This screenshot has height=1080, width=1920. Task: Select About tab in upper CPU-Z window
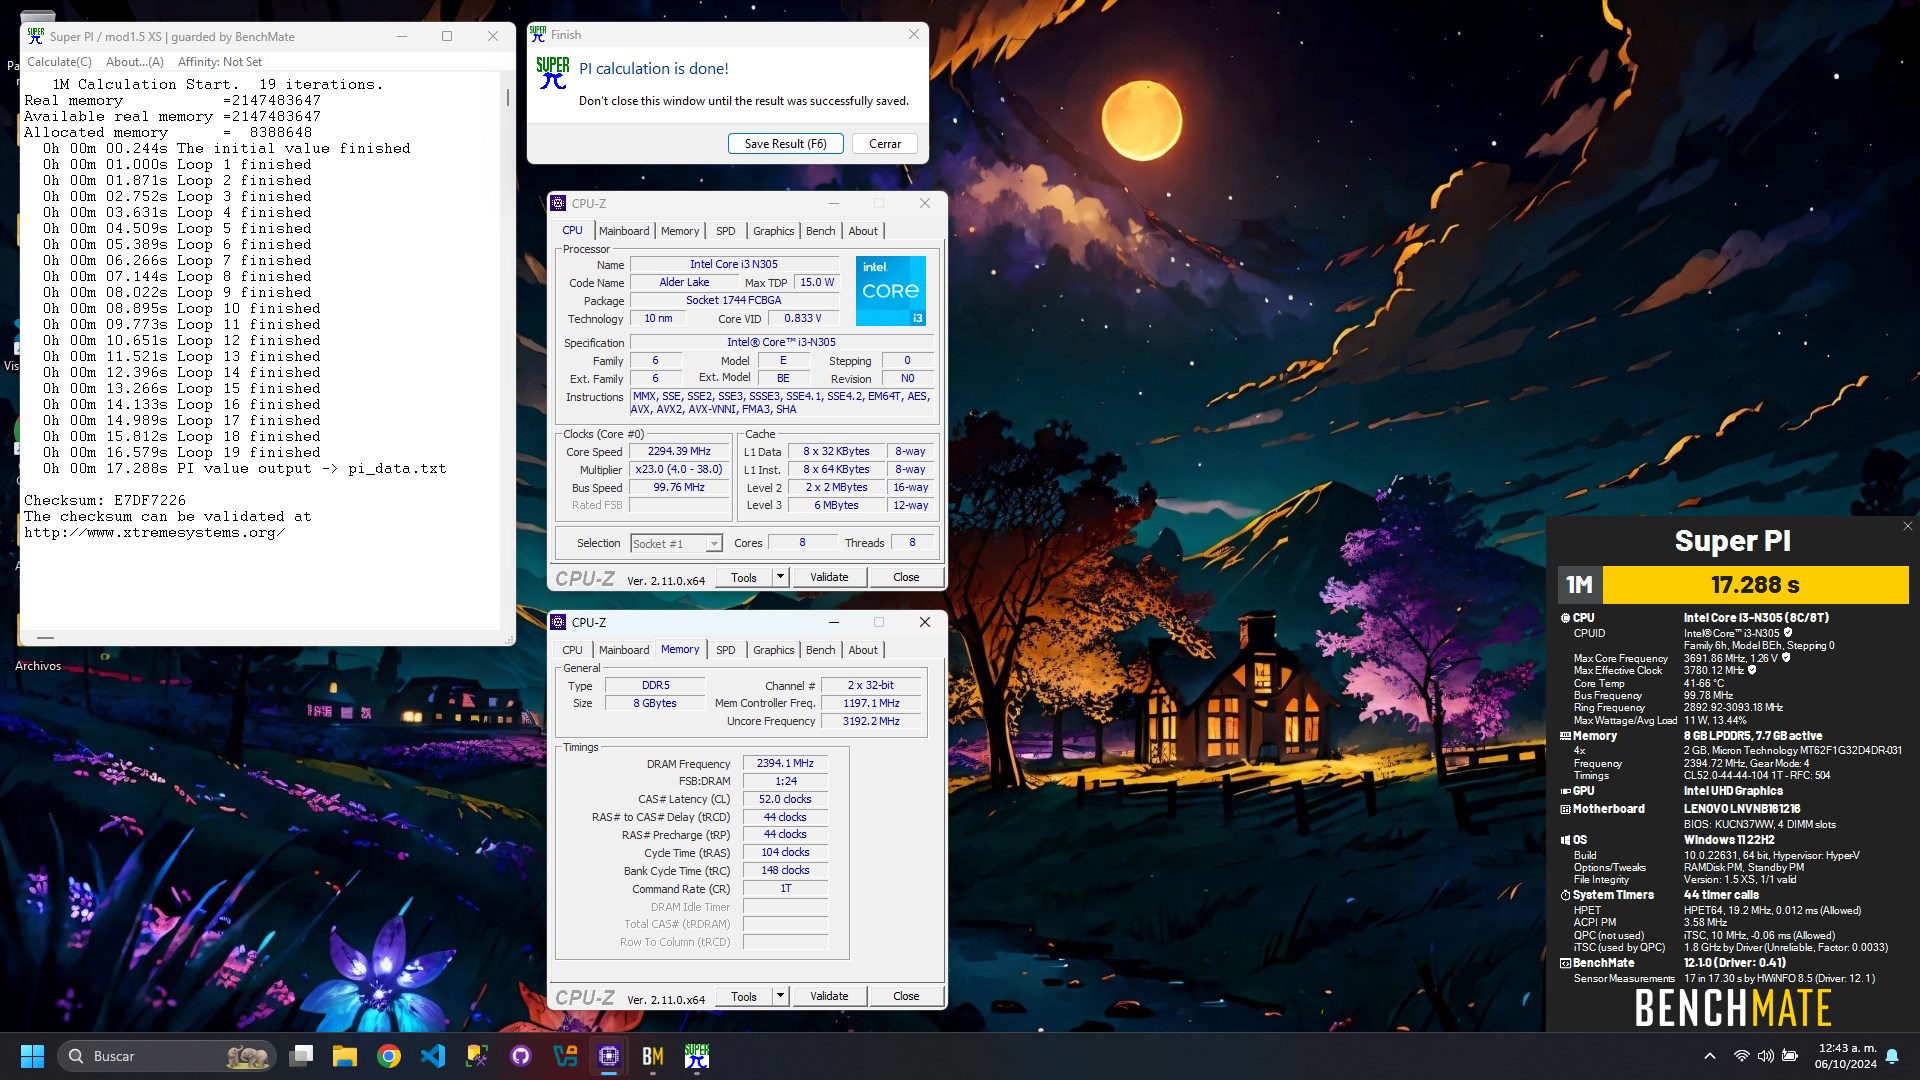(x=863, y=231)
